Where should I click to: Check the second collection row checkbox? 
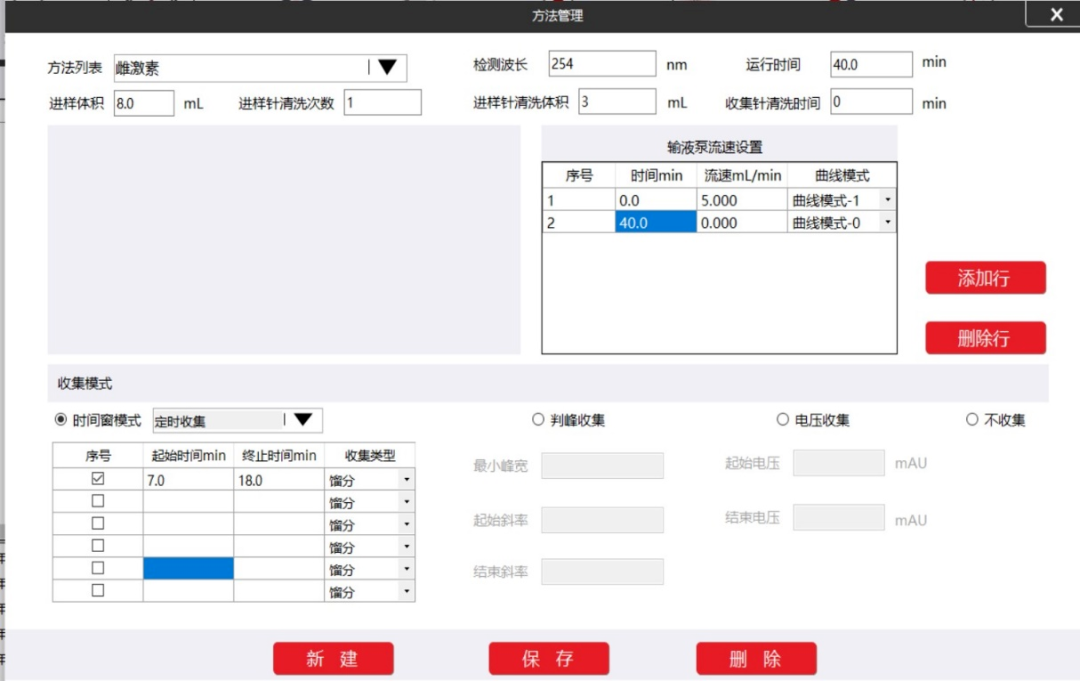(95, 501)
